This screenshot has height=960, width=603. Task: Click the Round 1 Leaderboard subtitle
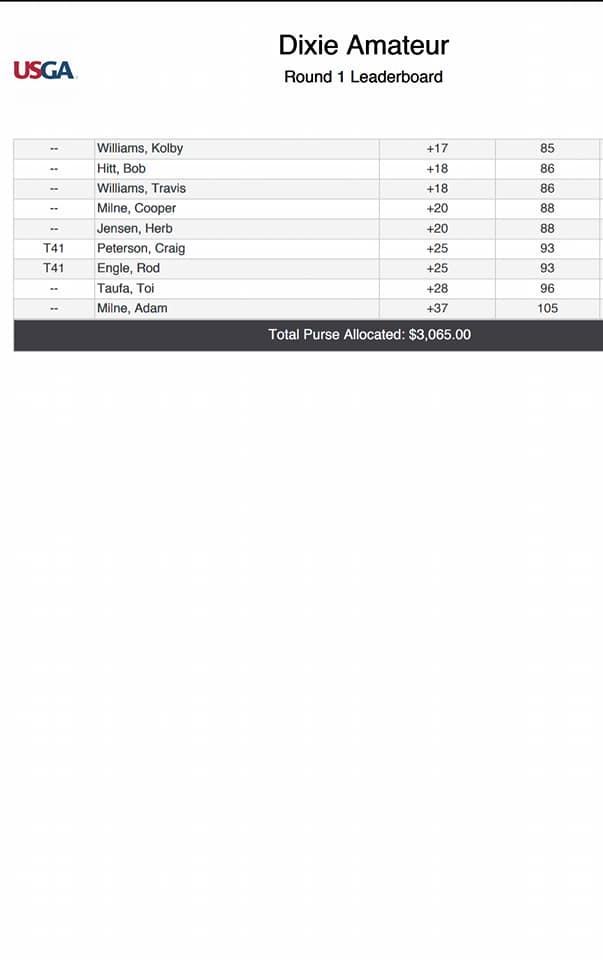(x=363, y=77)
